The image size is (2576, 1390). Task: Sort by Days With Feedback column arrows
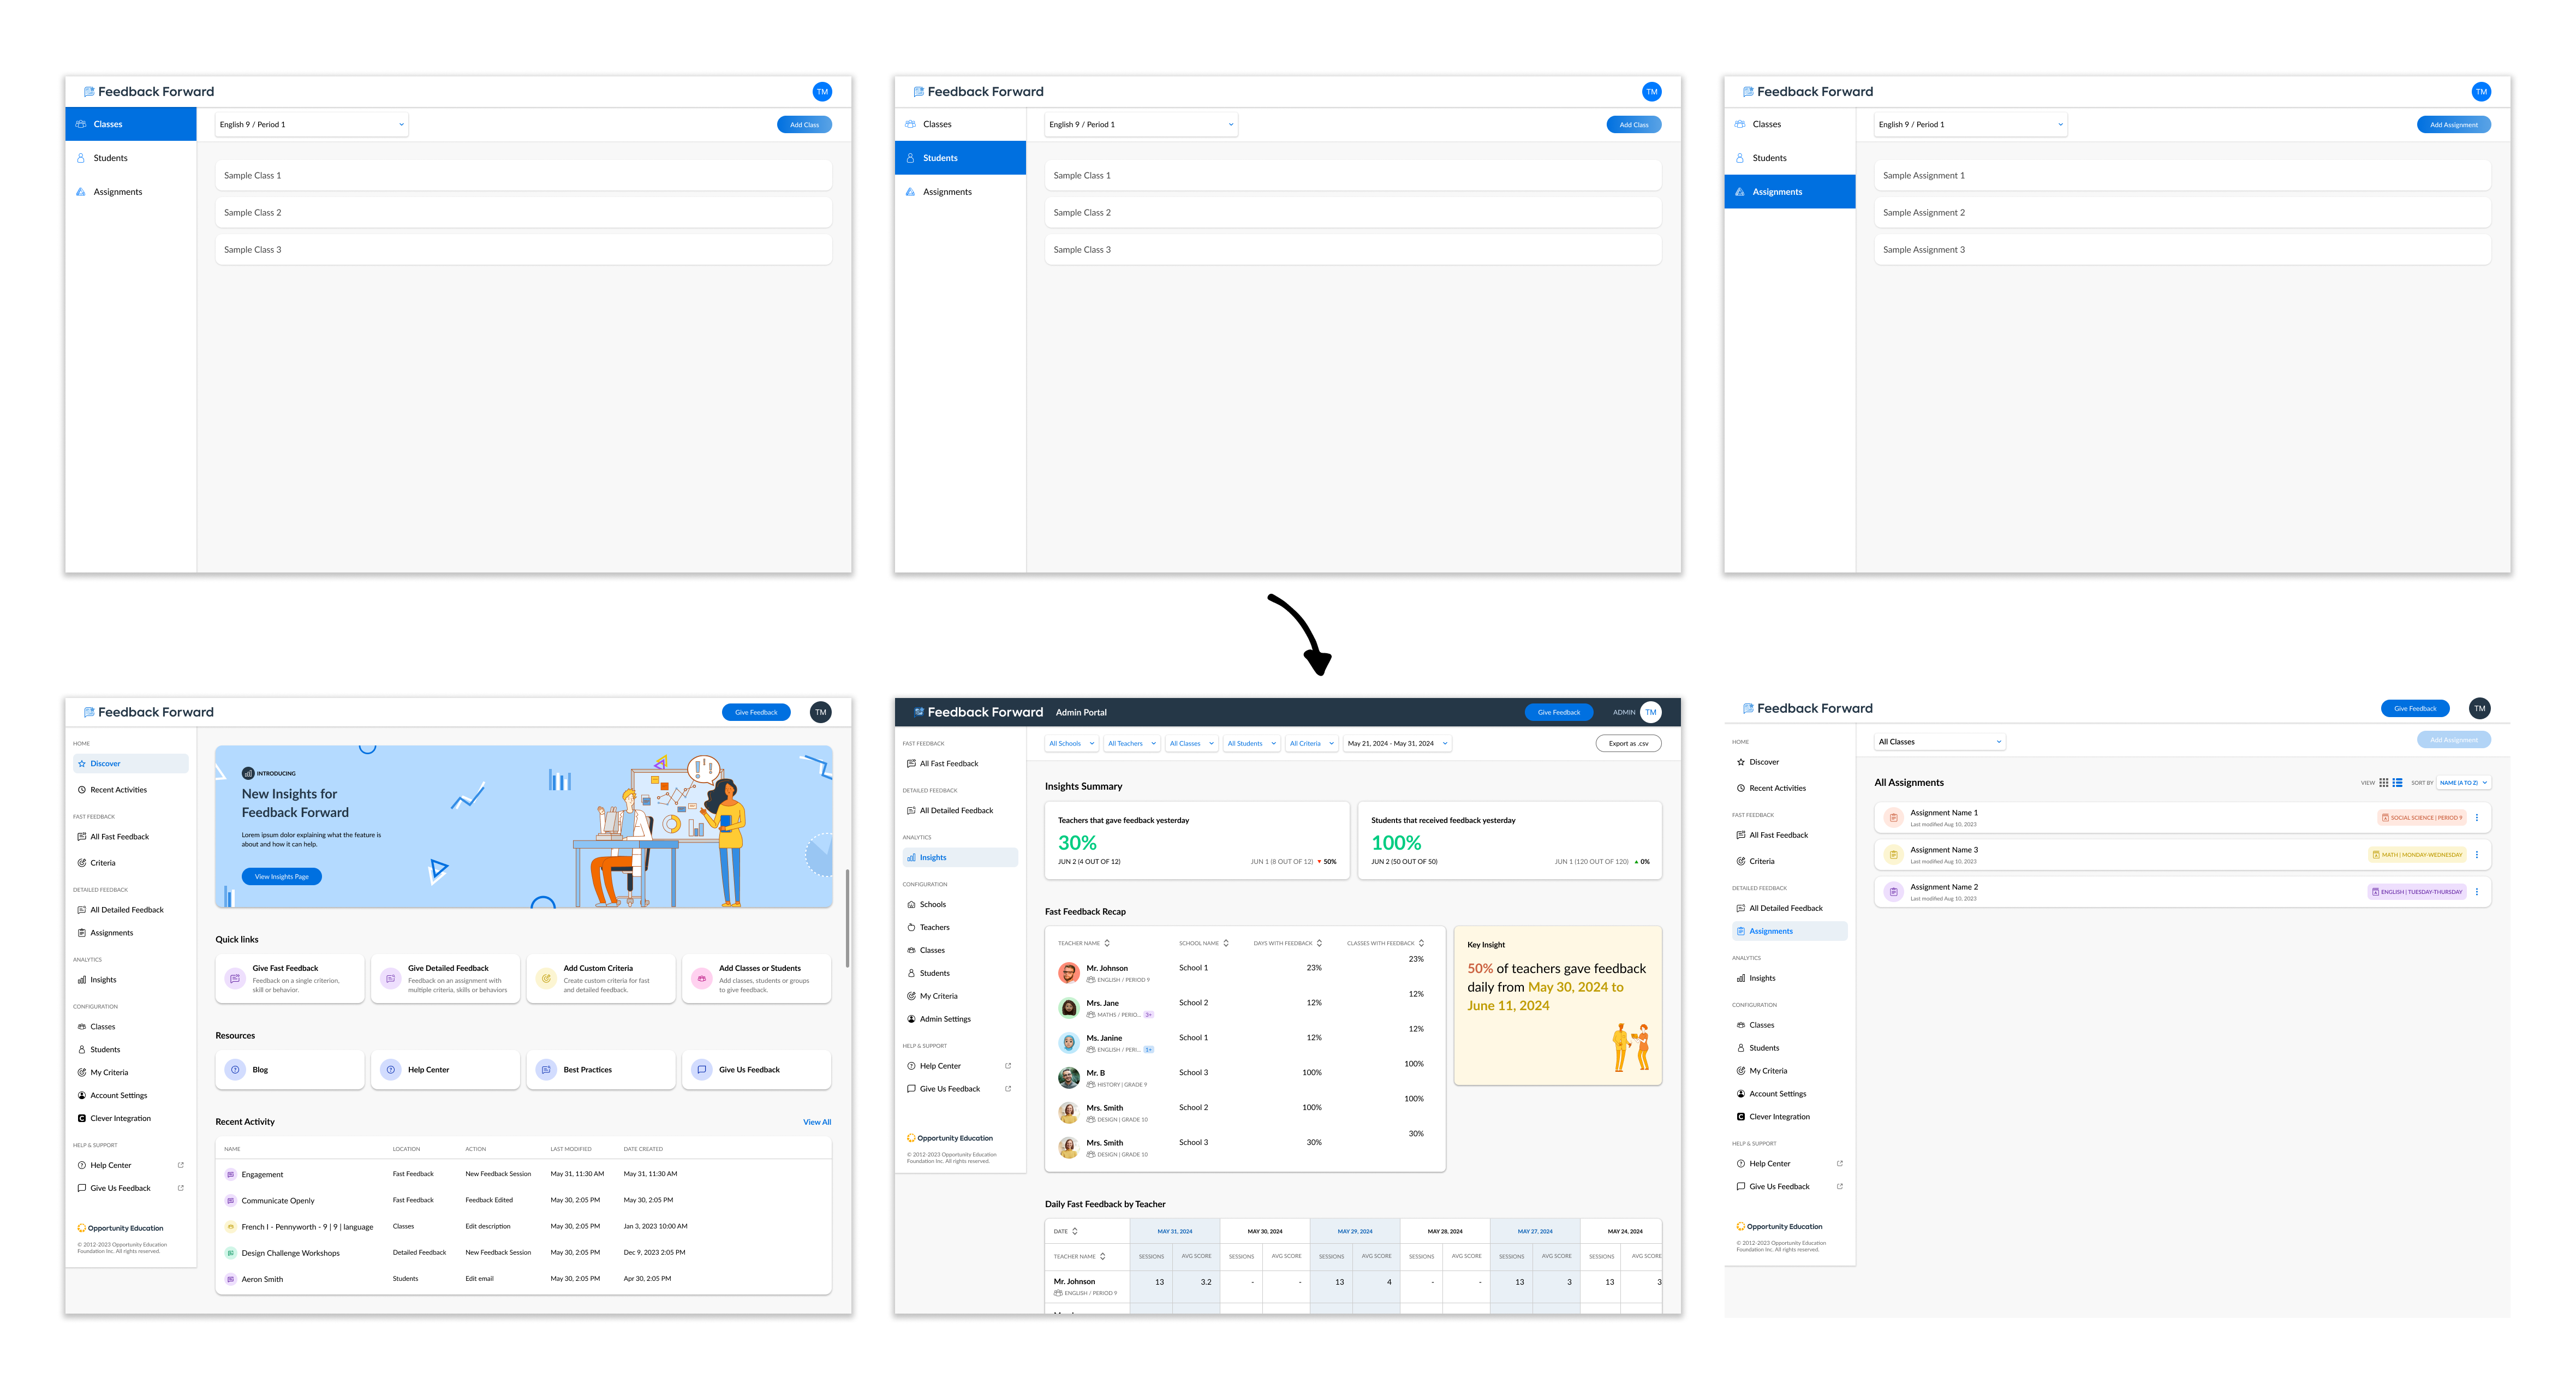coord(1319,943)
